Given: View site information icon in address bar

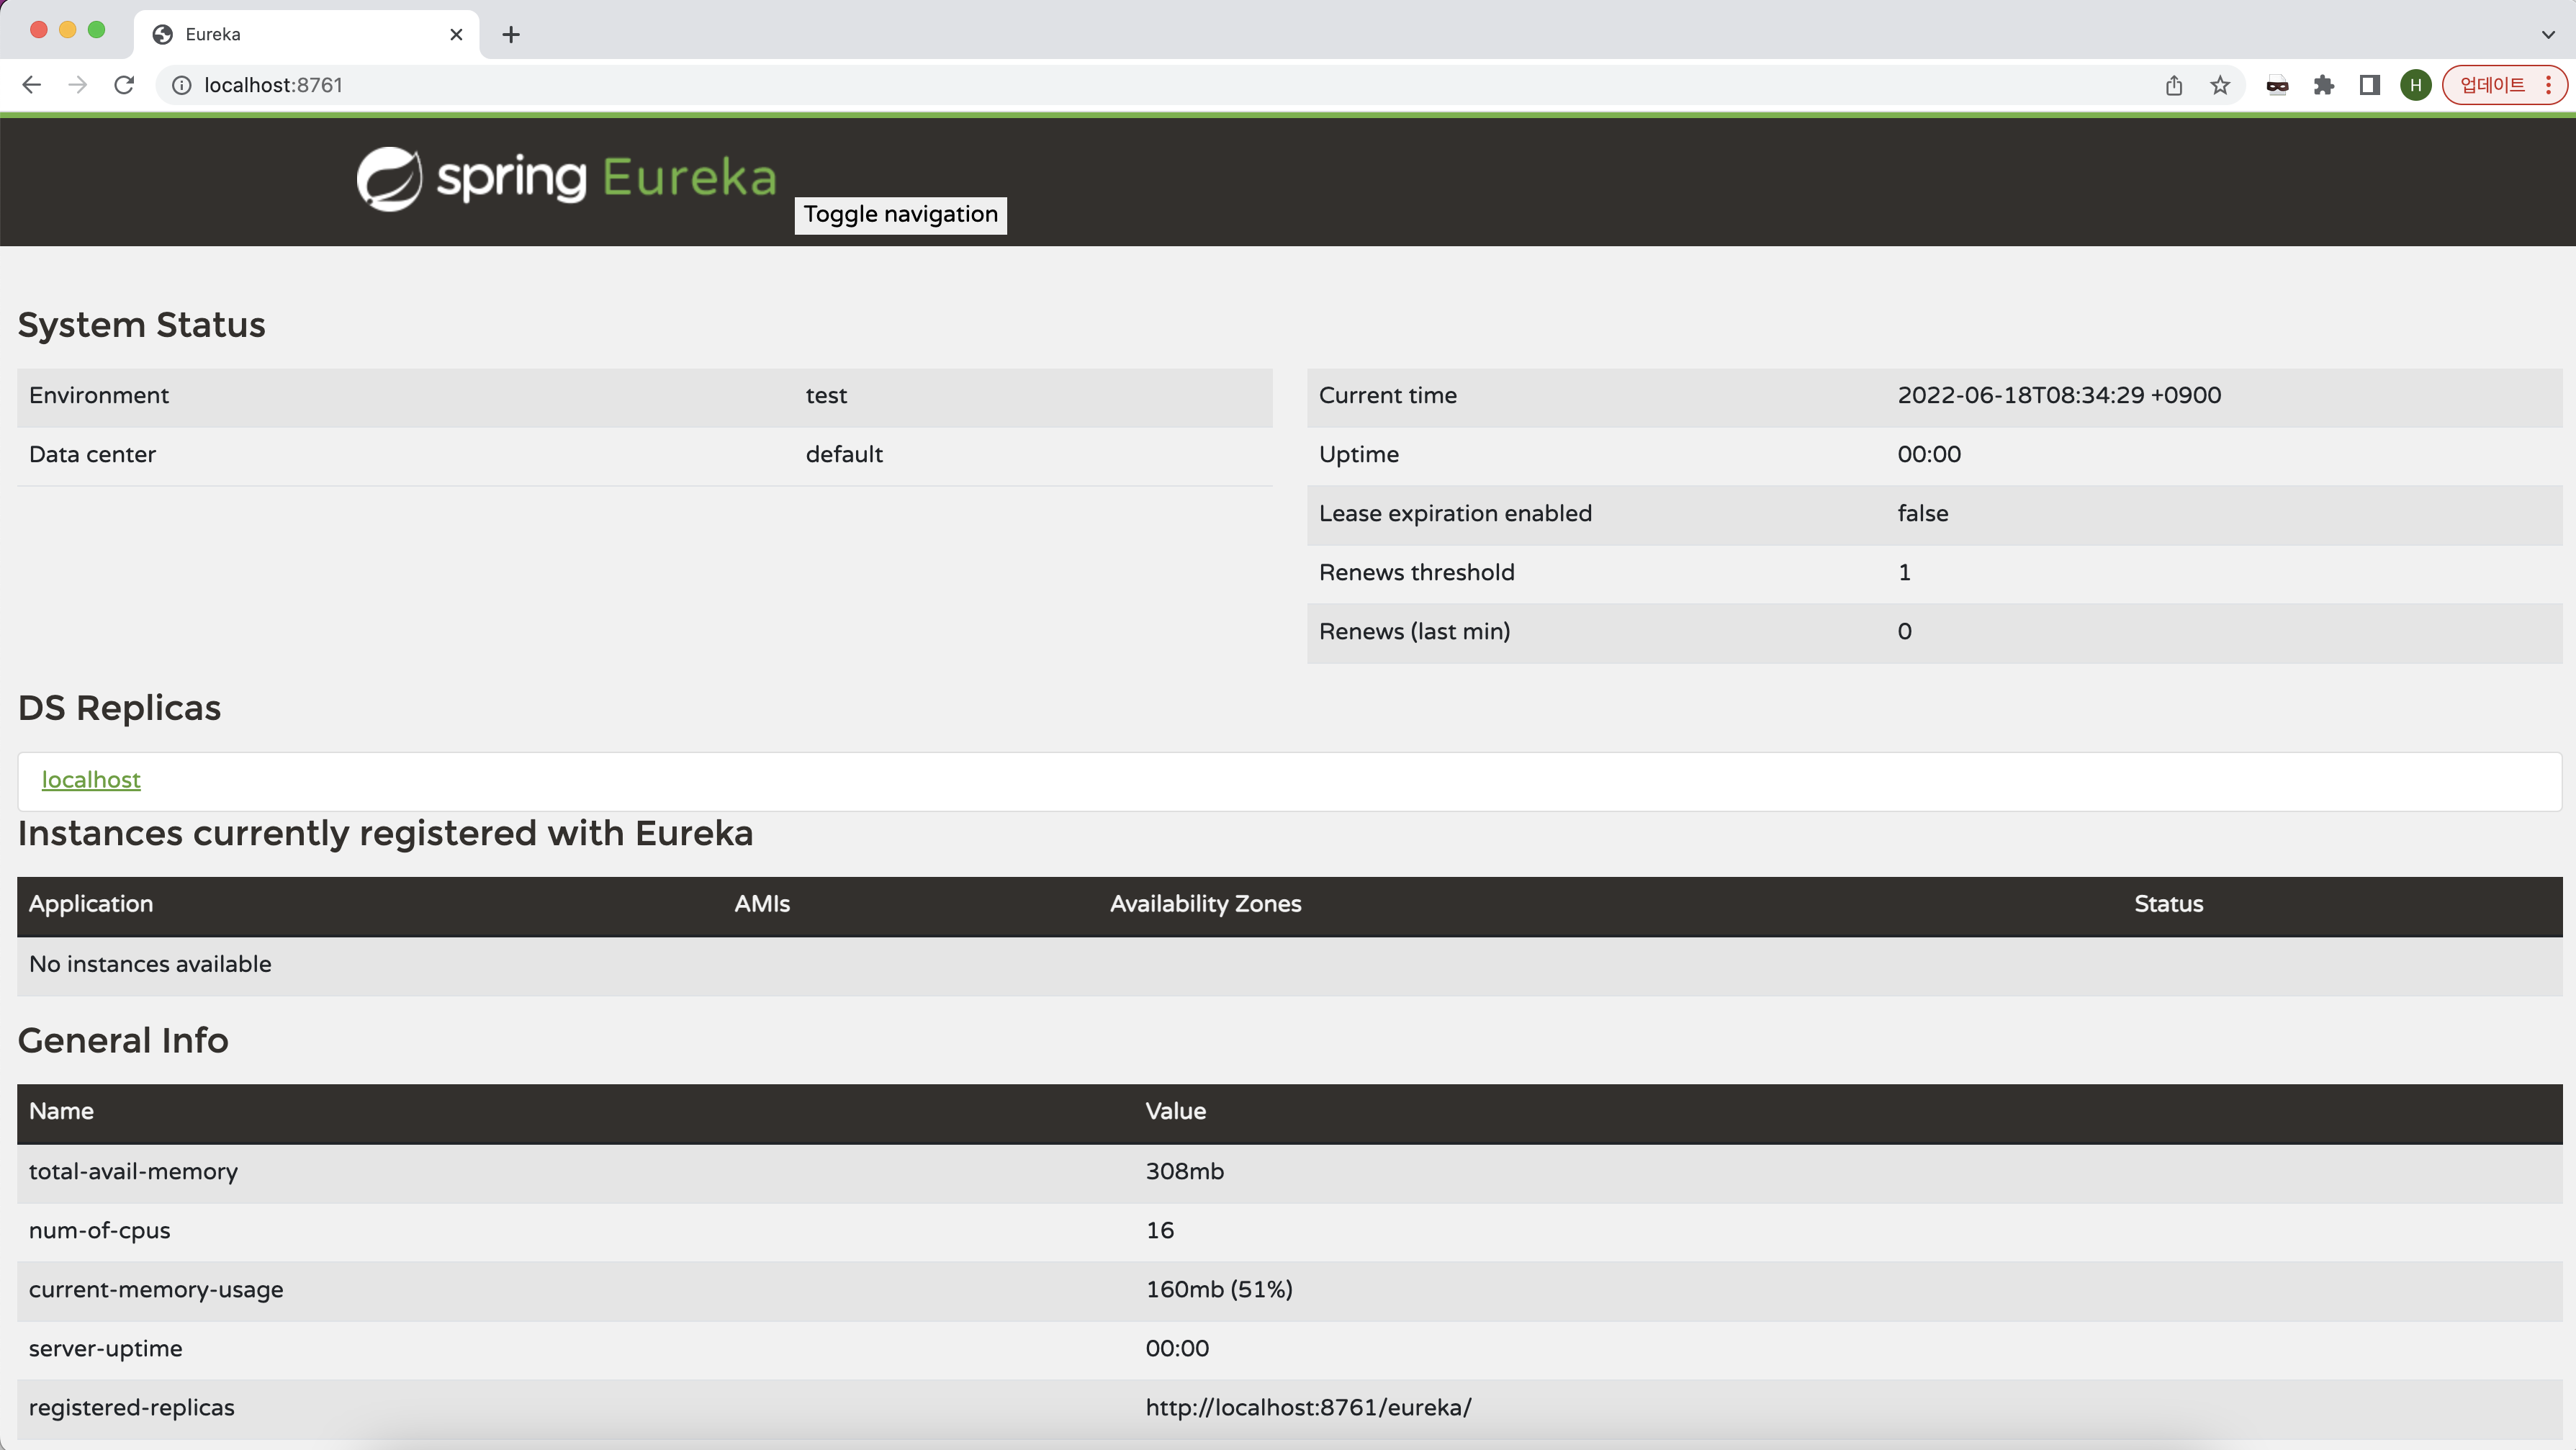Looking at the screenshot, I should 182,85.
